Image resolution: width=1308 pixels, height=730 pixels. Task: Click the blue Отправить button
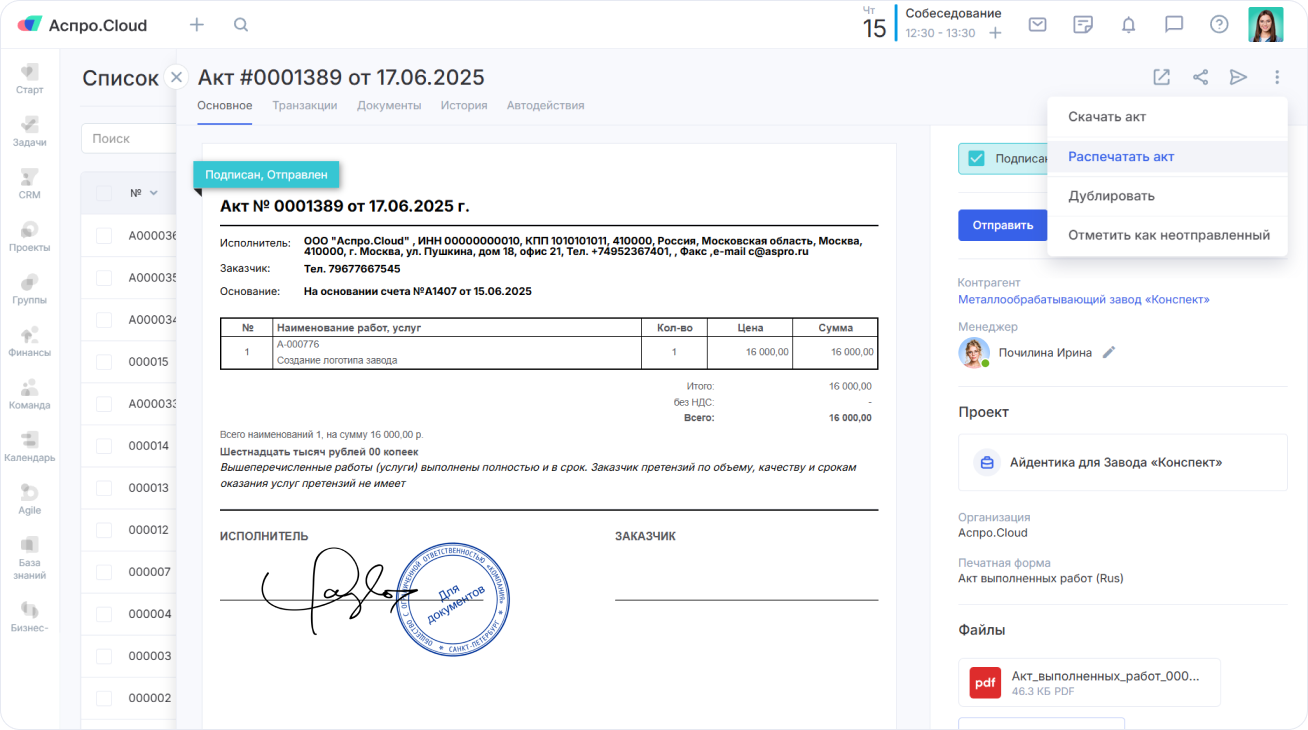(1002, 225)
